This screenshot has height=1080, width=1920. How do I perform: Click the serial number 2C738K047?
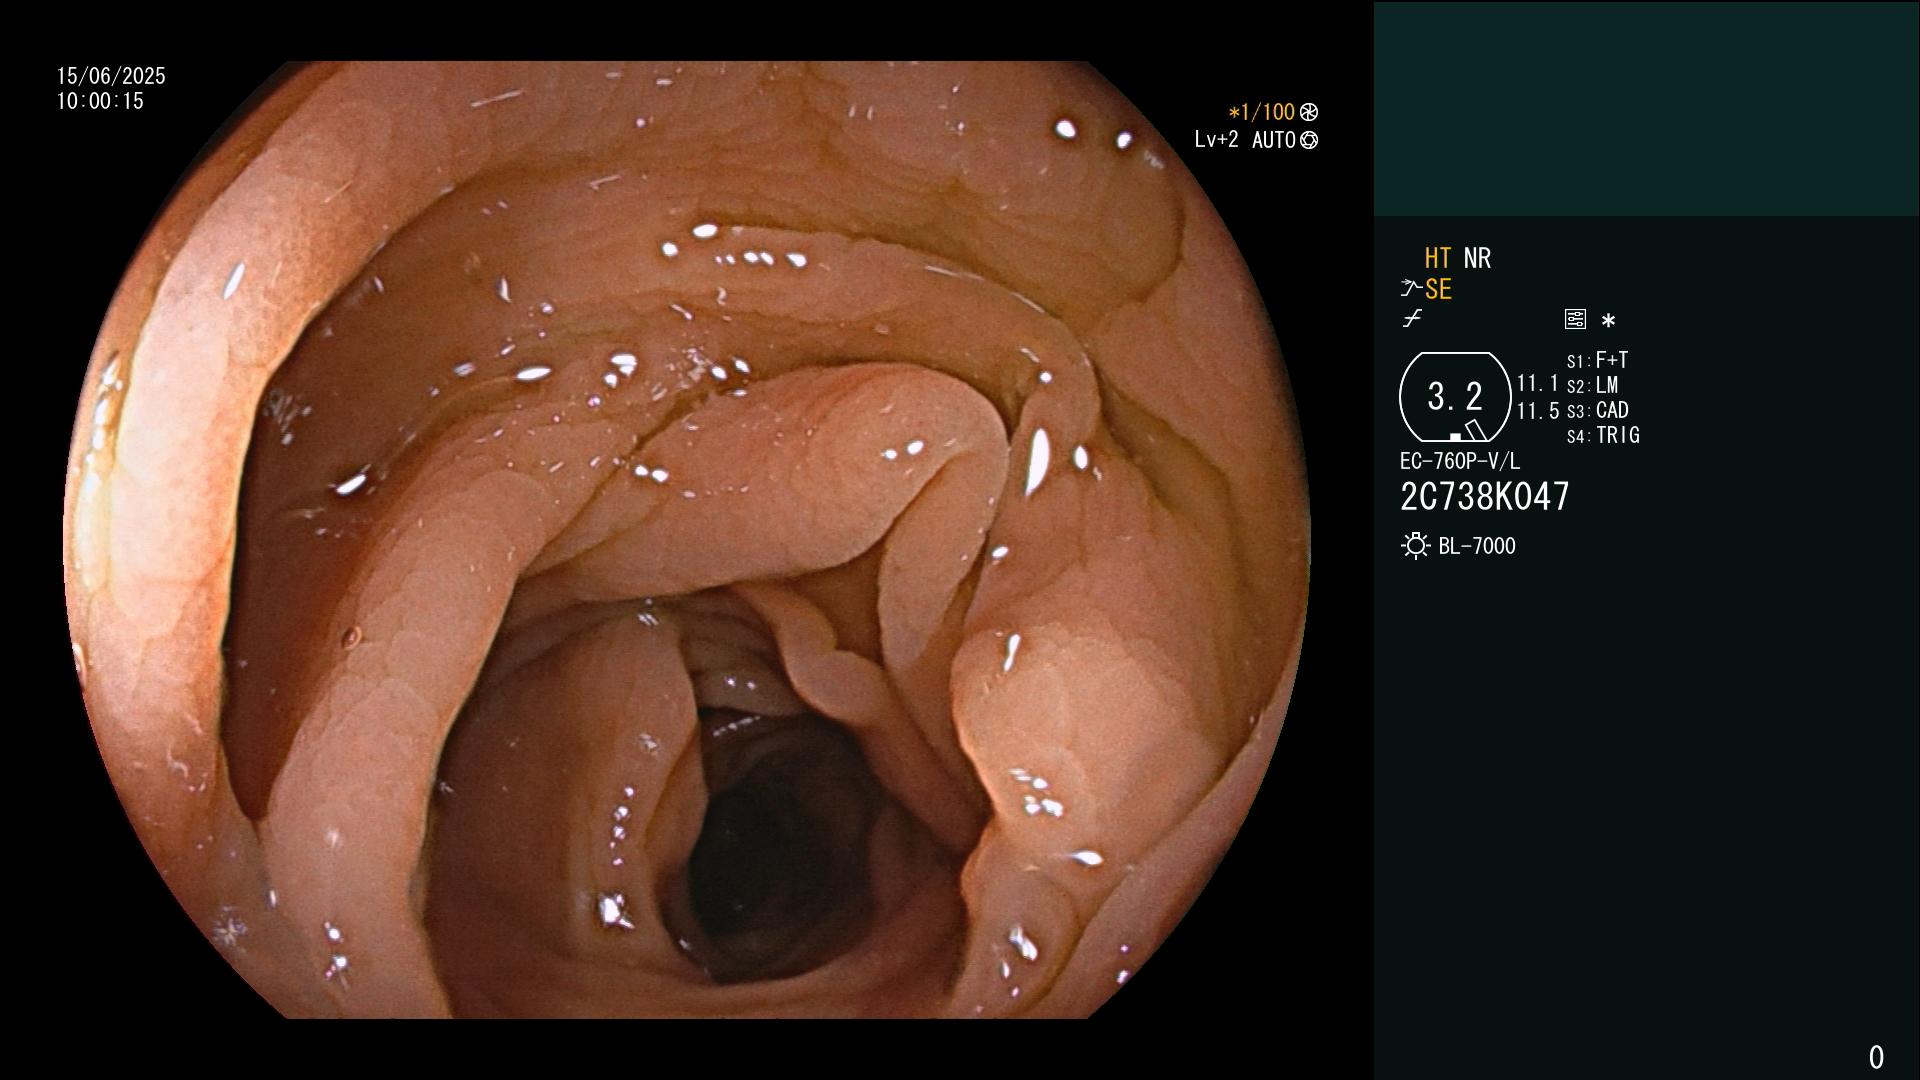[x=1485, y=496]
